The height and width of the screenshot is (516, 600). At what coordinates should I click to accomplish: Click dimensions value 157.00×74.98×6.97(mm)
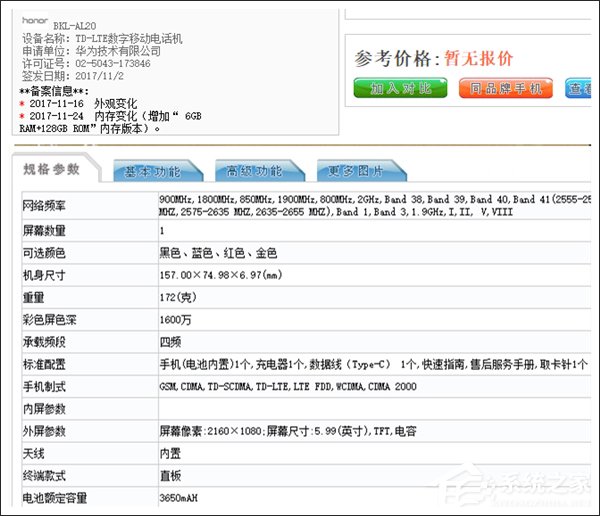point(221,275)
